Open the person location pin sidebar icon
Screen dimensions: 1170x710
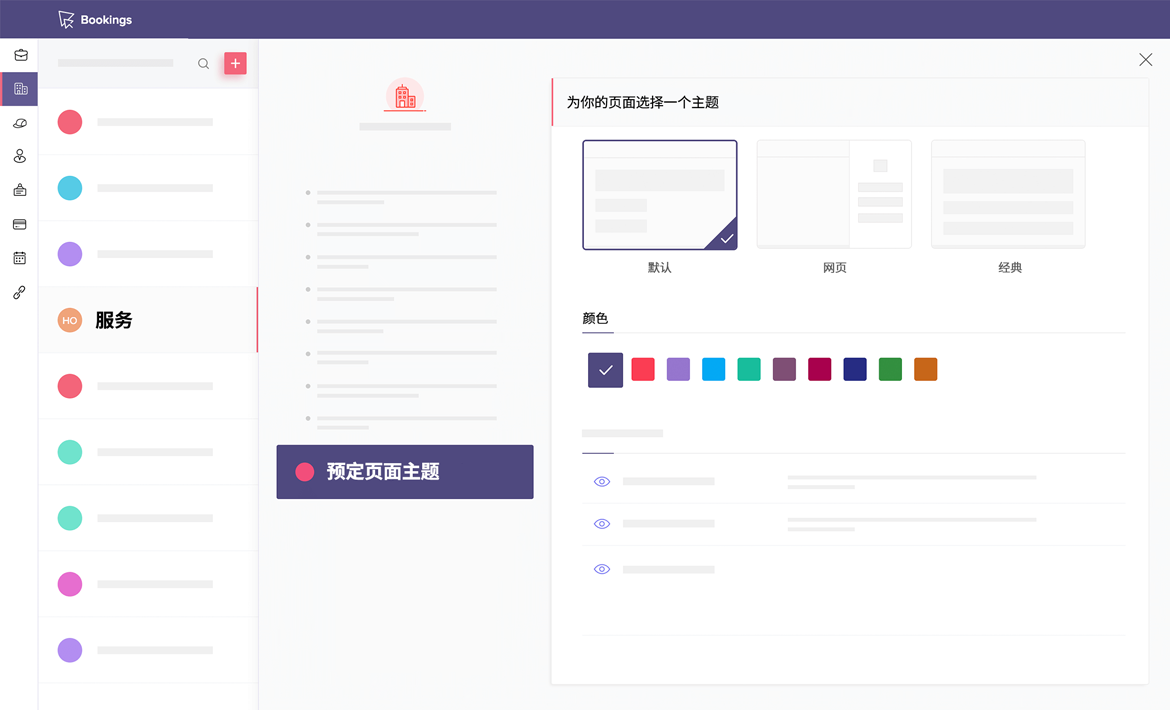[20, 156]
